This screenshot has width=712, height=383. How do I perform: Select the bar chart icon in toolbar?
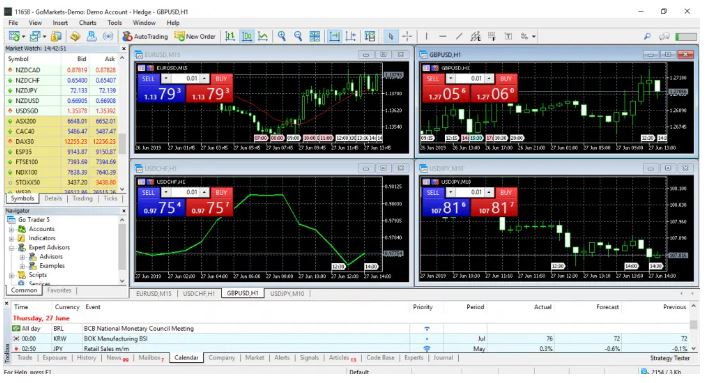230,36
